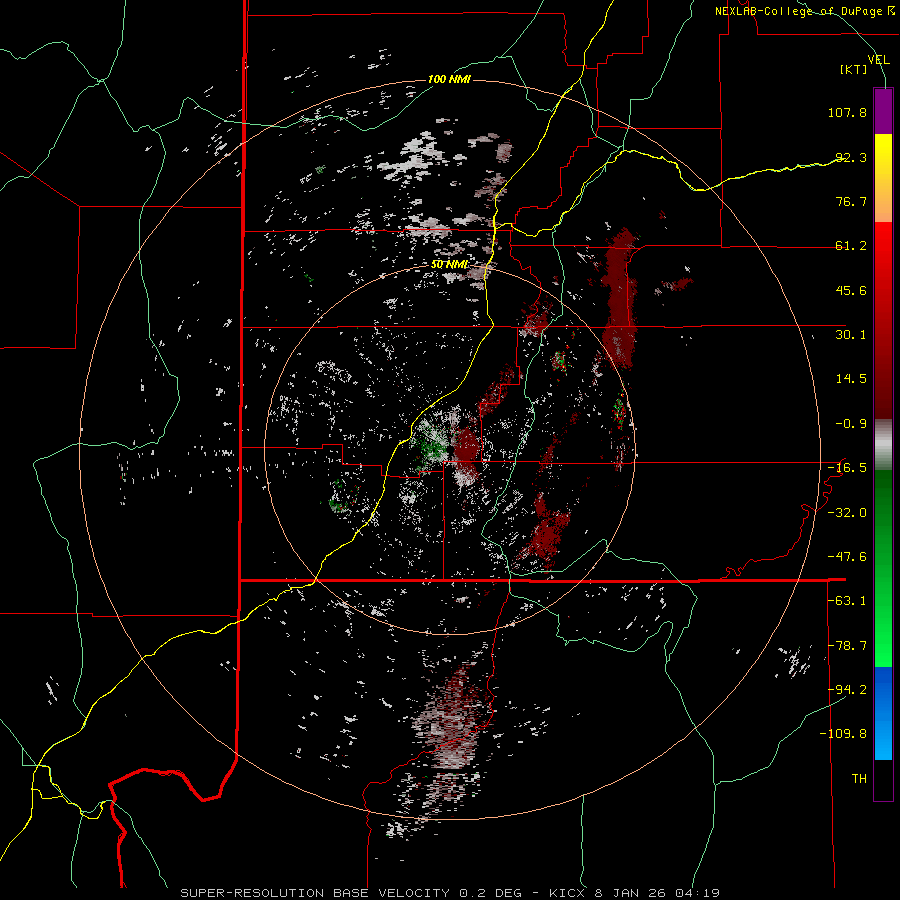Select the -16.5 velocity scale value

(847, 468)
